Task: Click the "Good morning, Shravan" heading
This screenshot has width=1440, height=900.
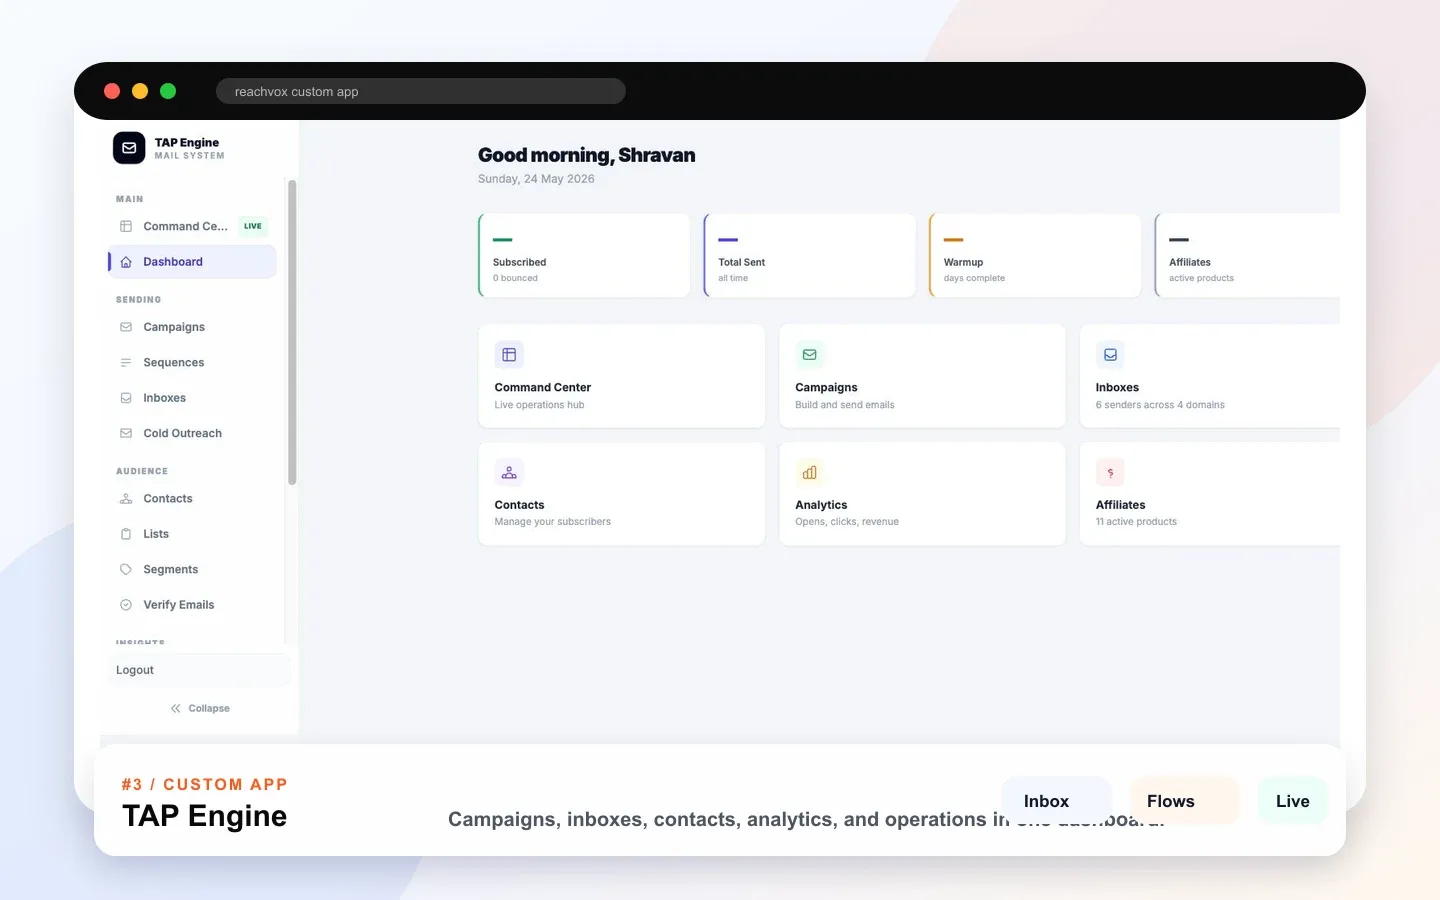Action: point(586,155)
